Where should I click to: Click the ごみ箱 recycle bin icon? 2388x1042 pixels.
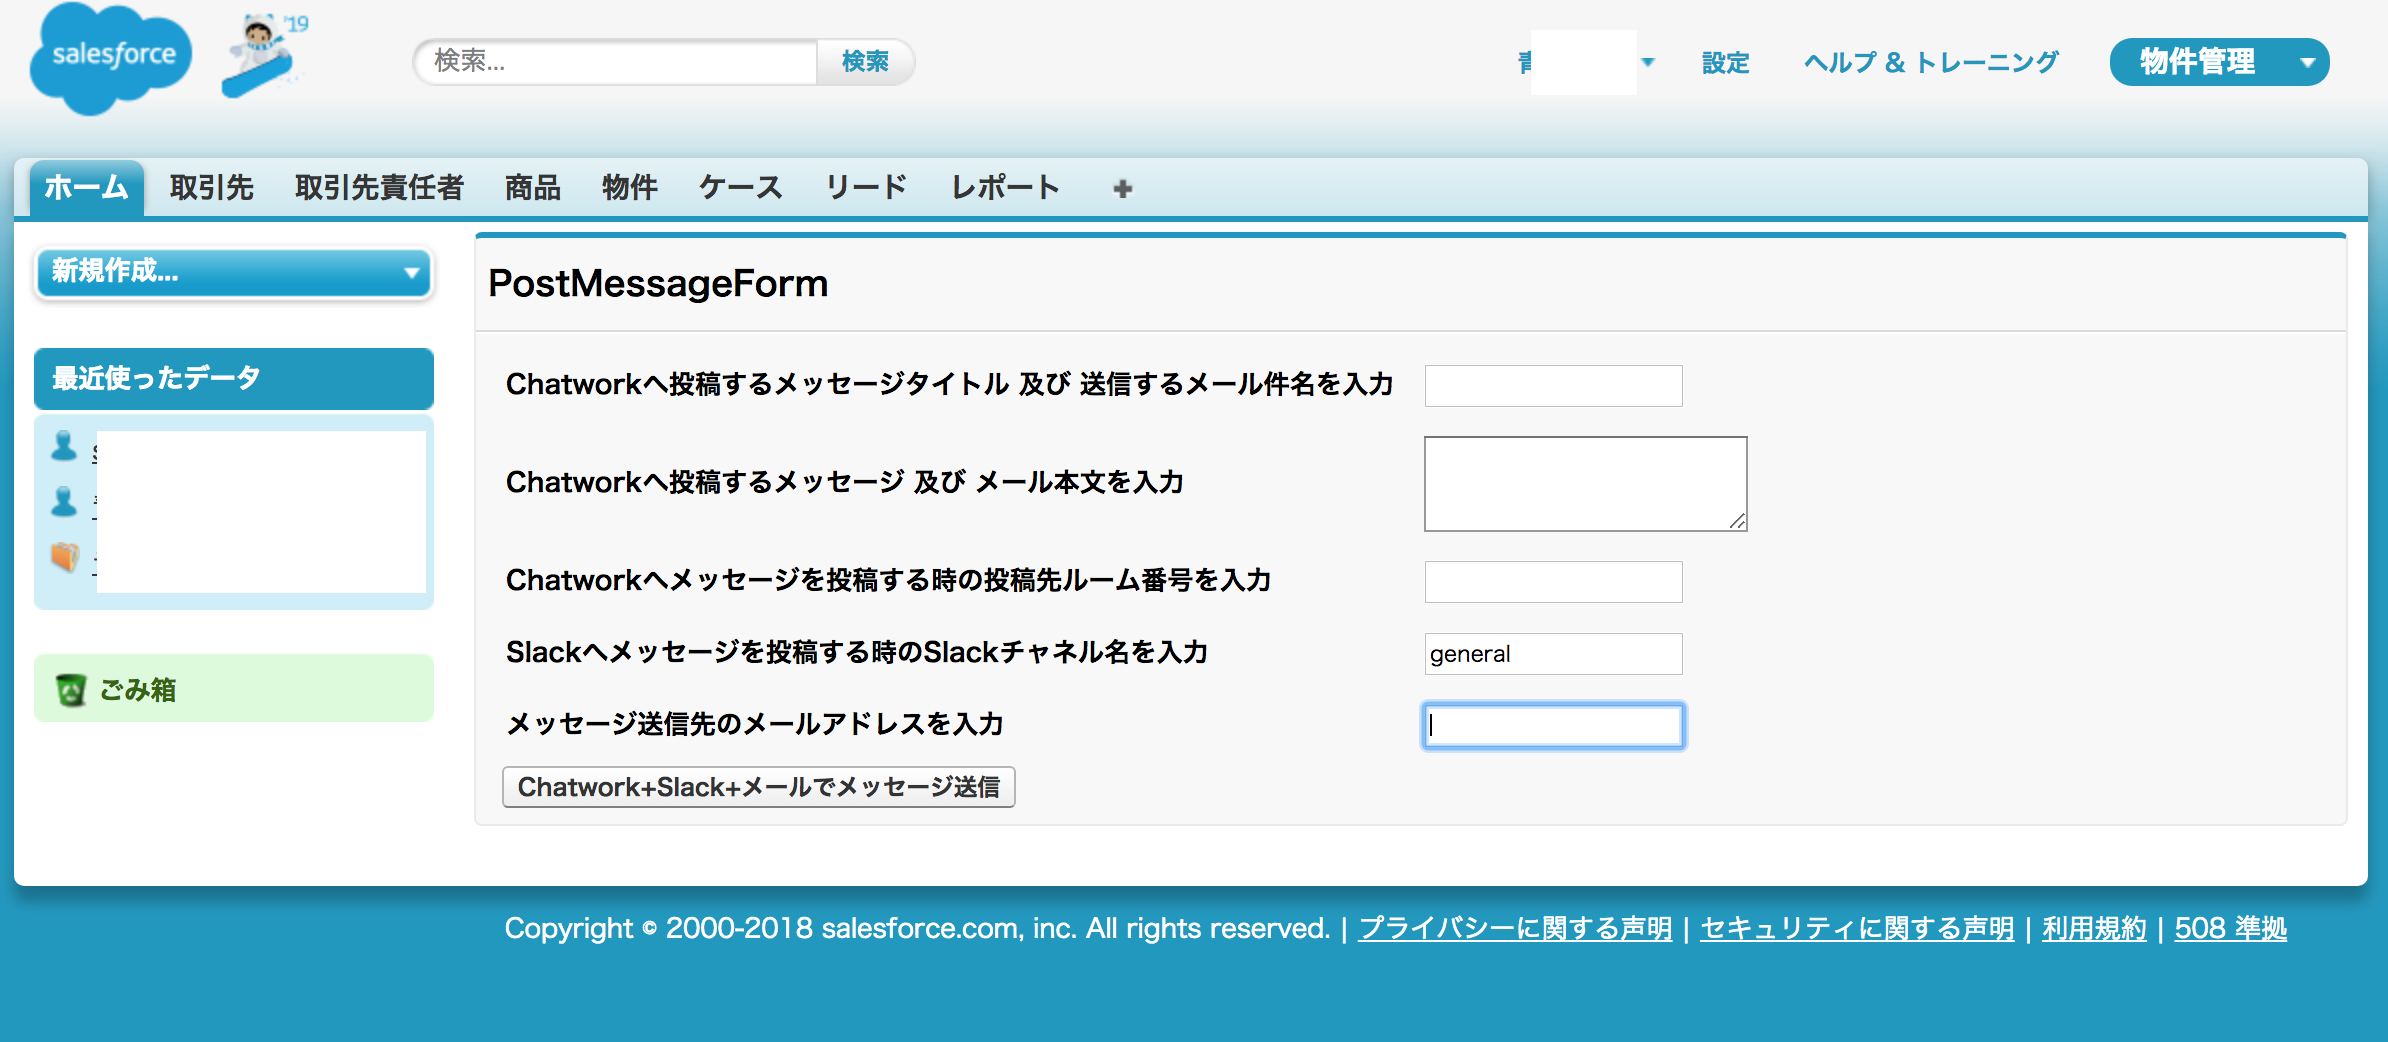pyautogui.click(x=70, y=690)
